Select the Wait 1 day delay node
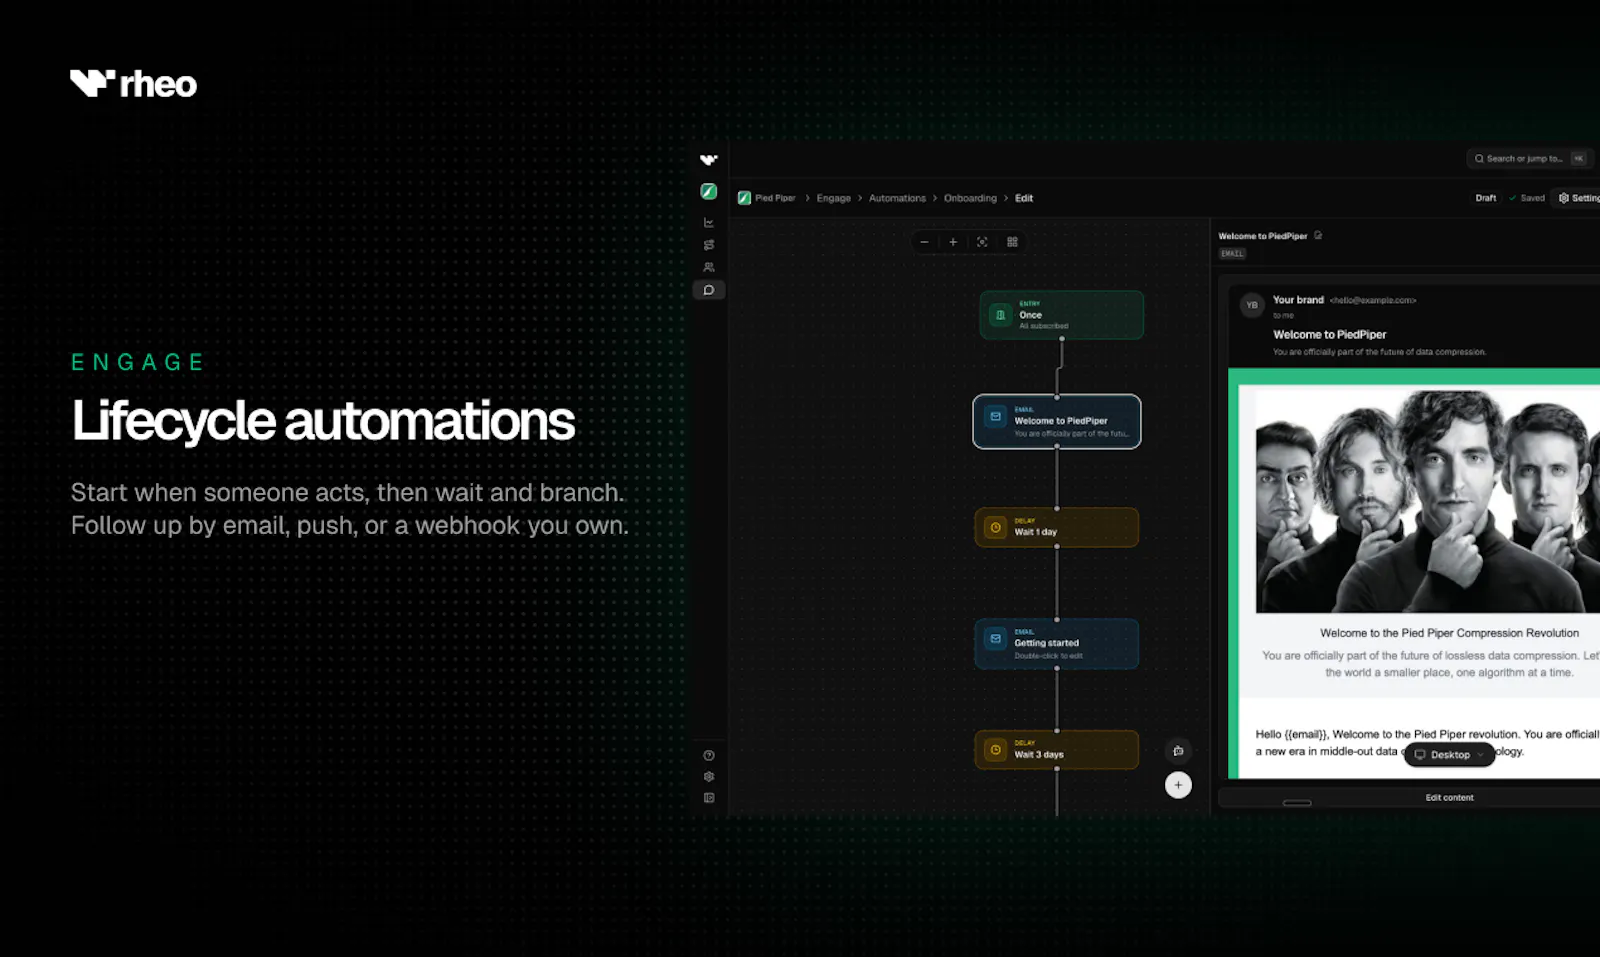Viewport: 1600px width, 957px height. click(1057, 528)
